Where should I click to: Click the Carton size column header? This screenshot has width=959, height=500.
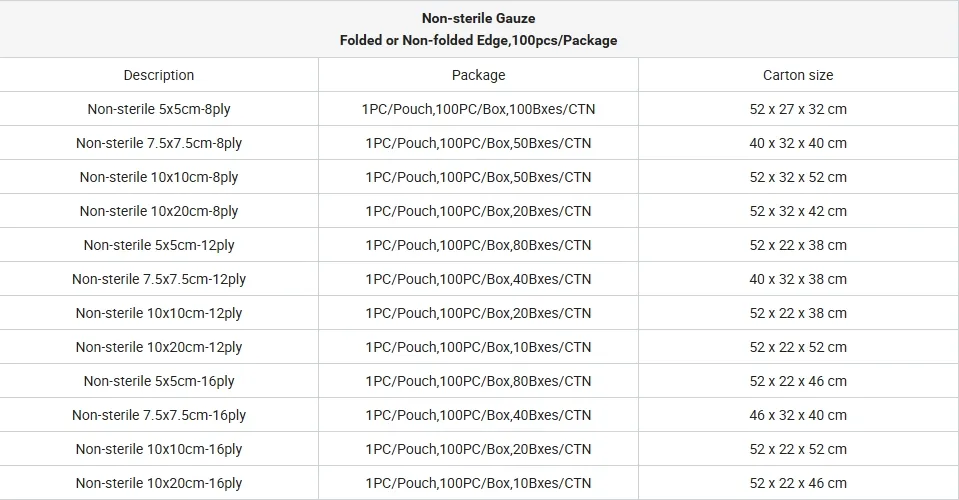click(798, 75)
